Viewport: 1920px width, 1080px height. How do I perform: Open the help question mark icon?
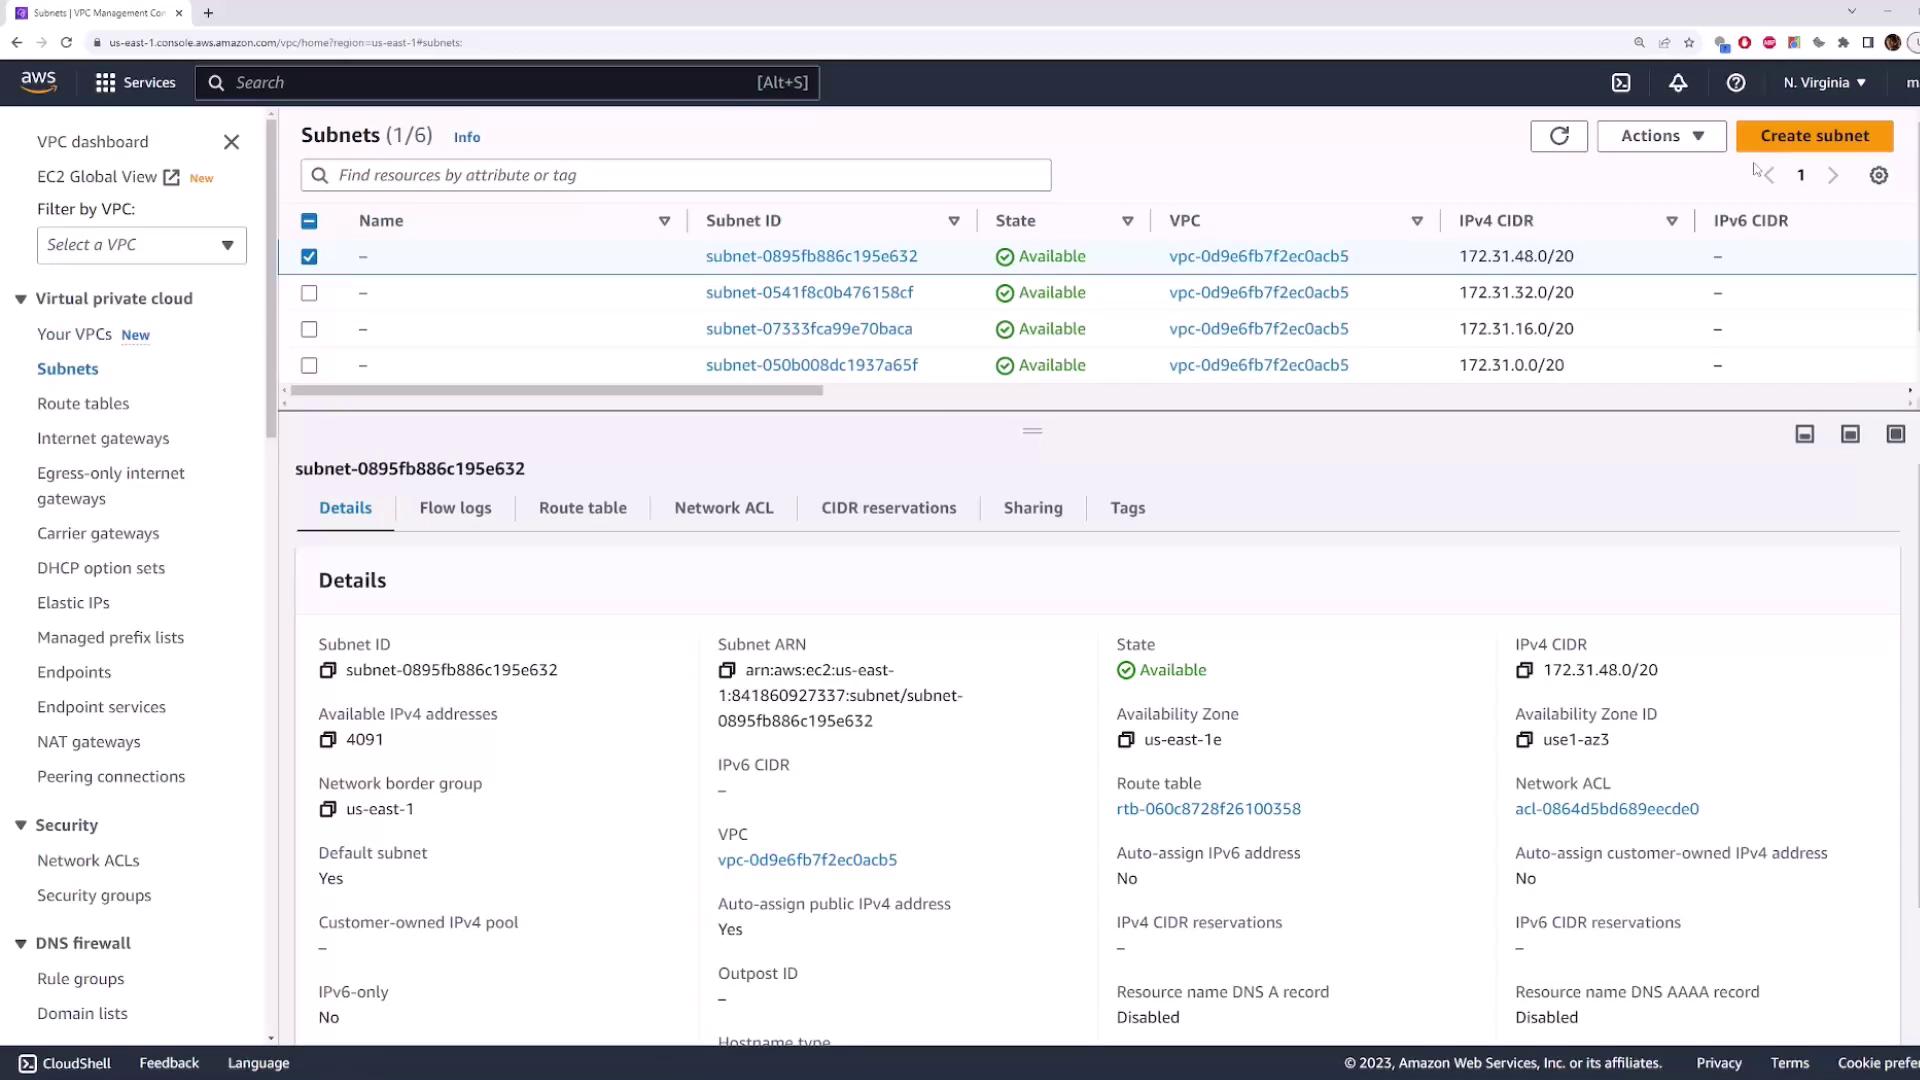1736,83
